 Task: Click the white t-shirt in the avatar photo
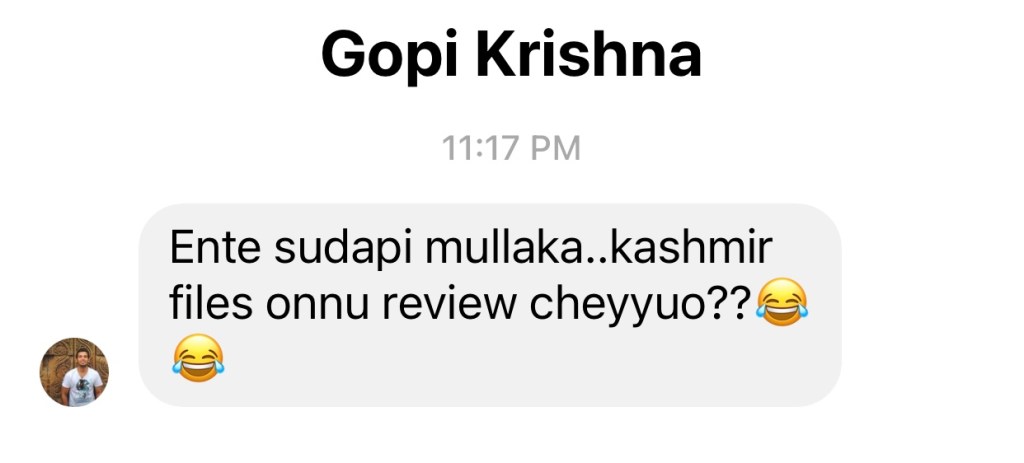pyautogui.click(x=82, y=387)
